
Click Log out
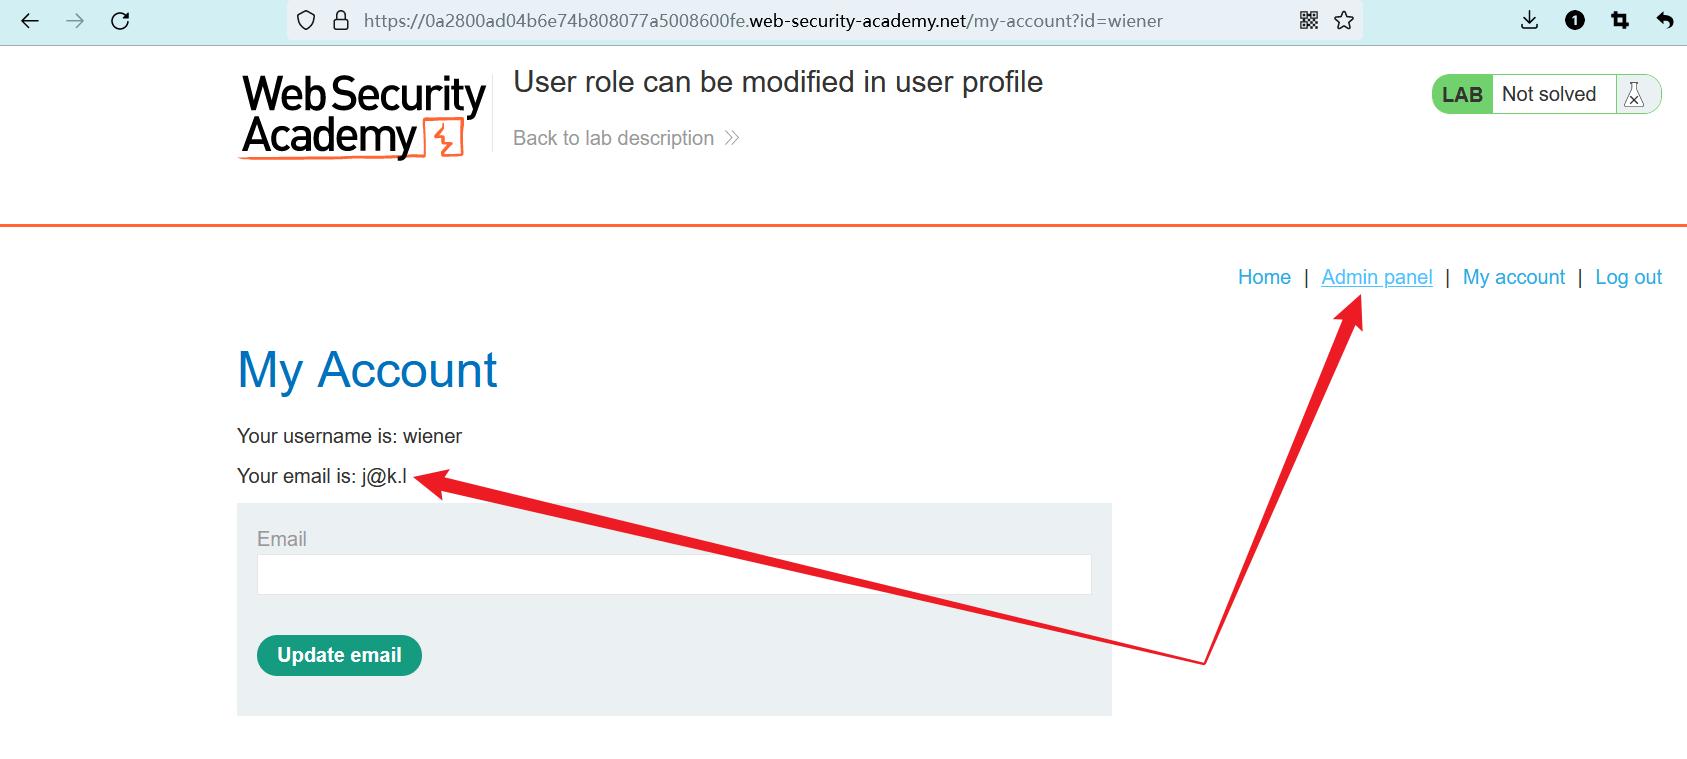click(x=1628, y=277)
